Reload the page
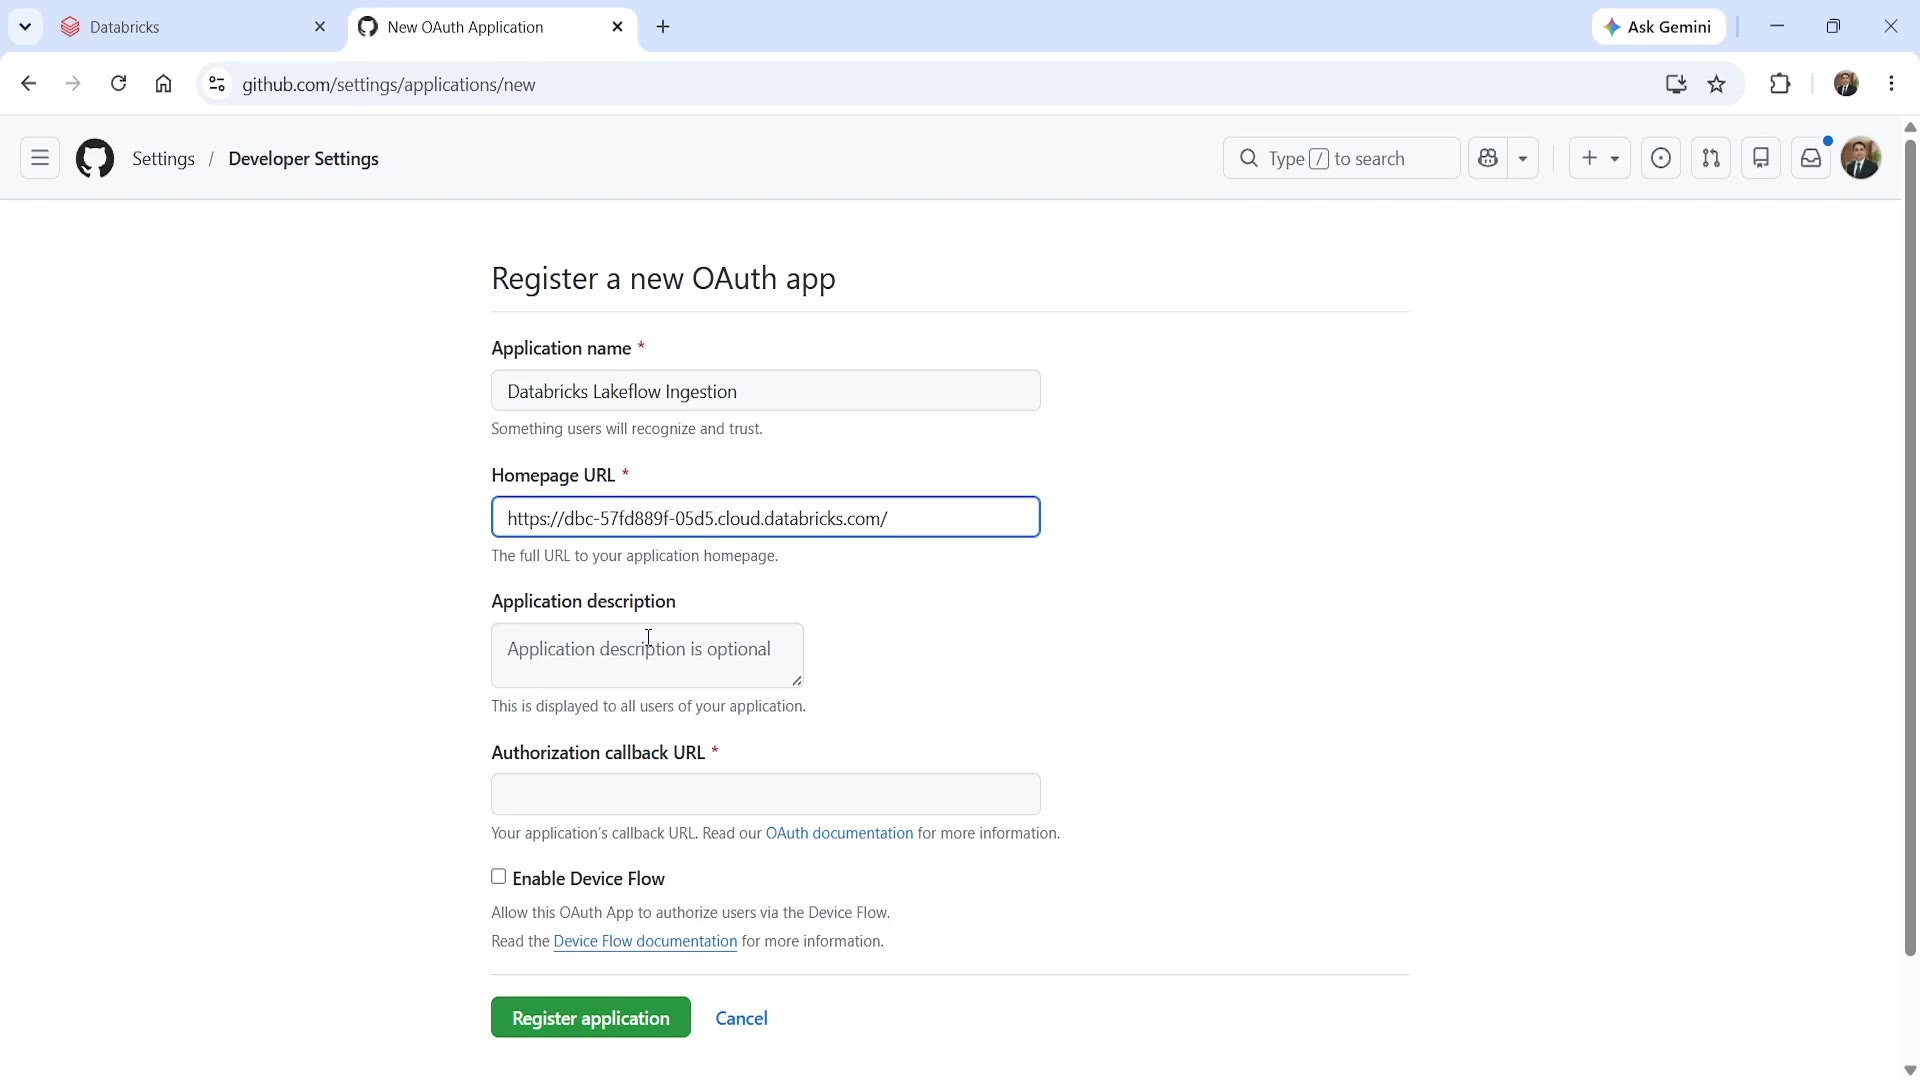 point(119,85)
